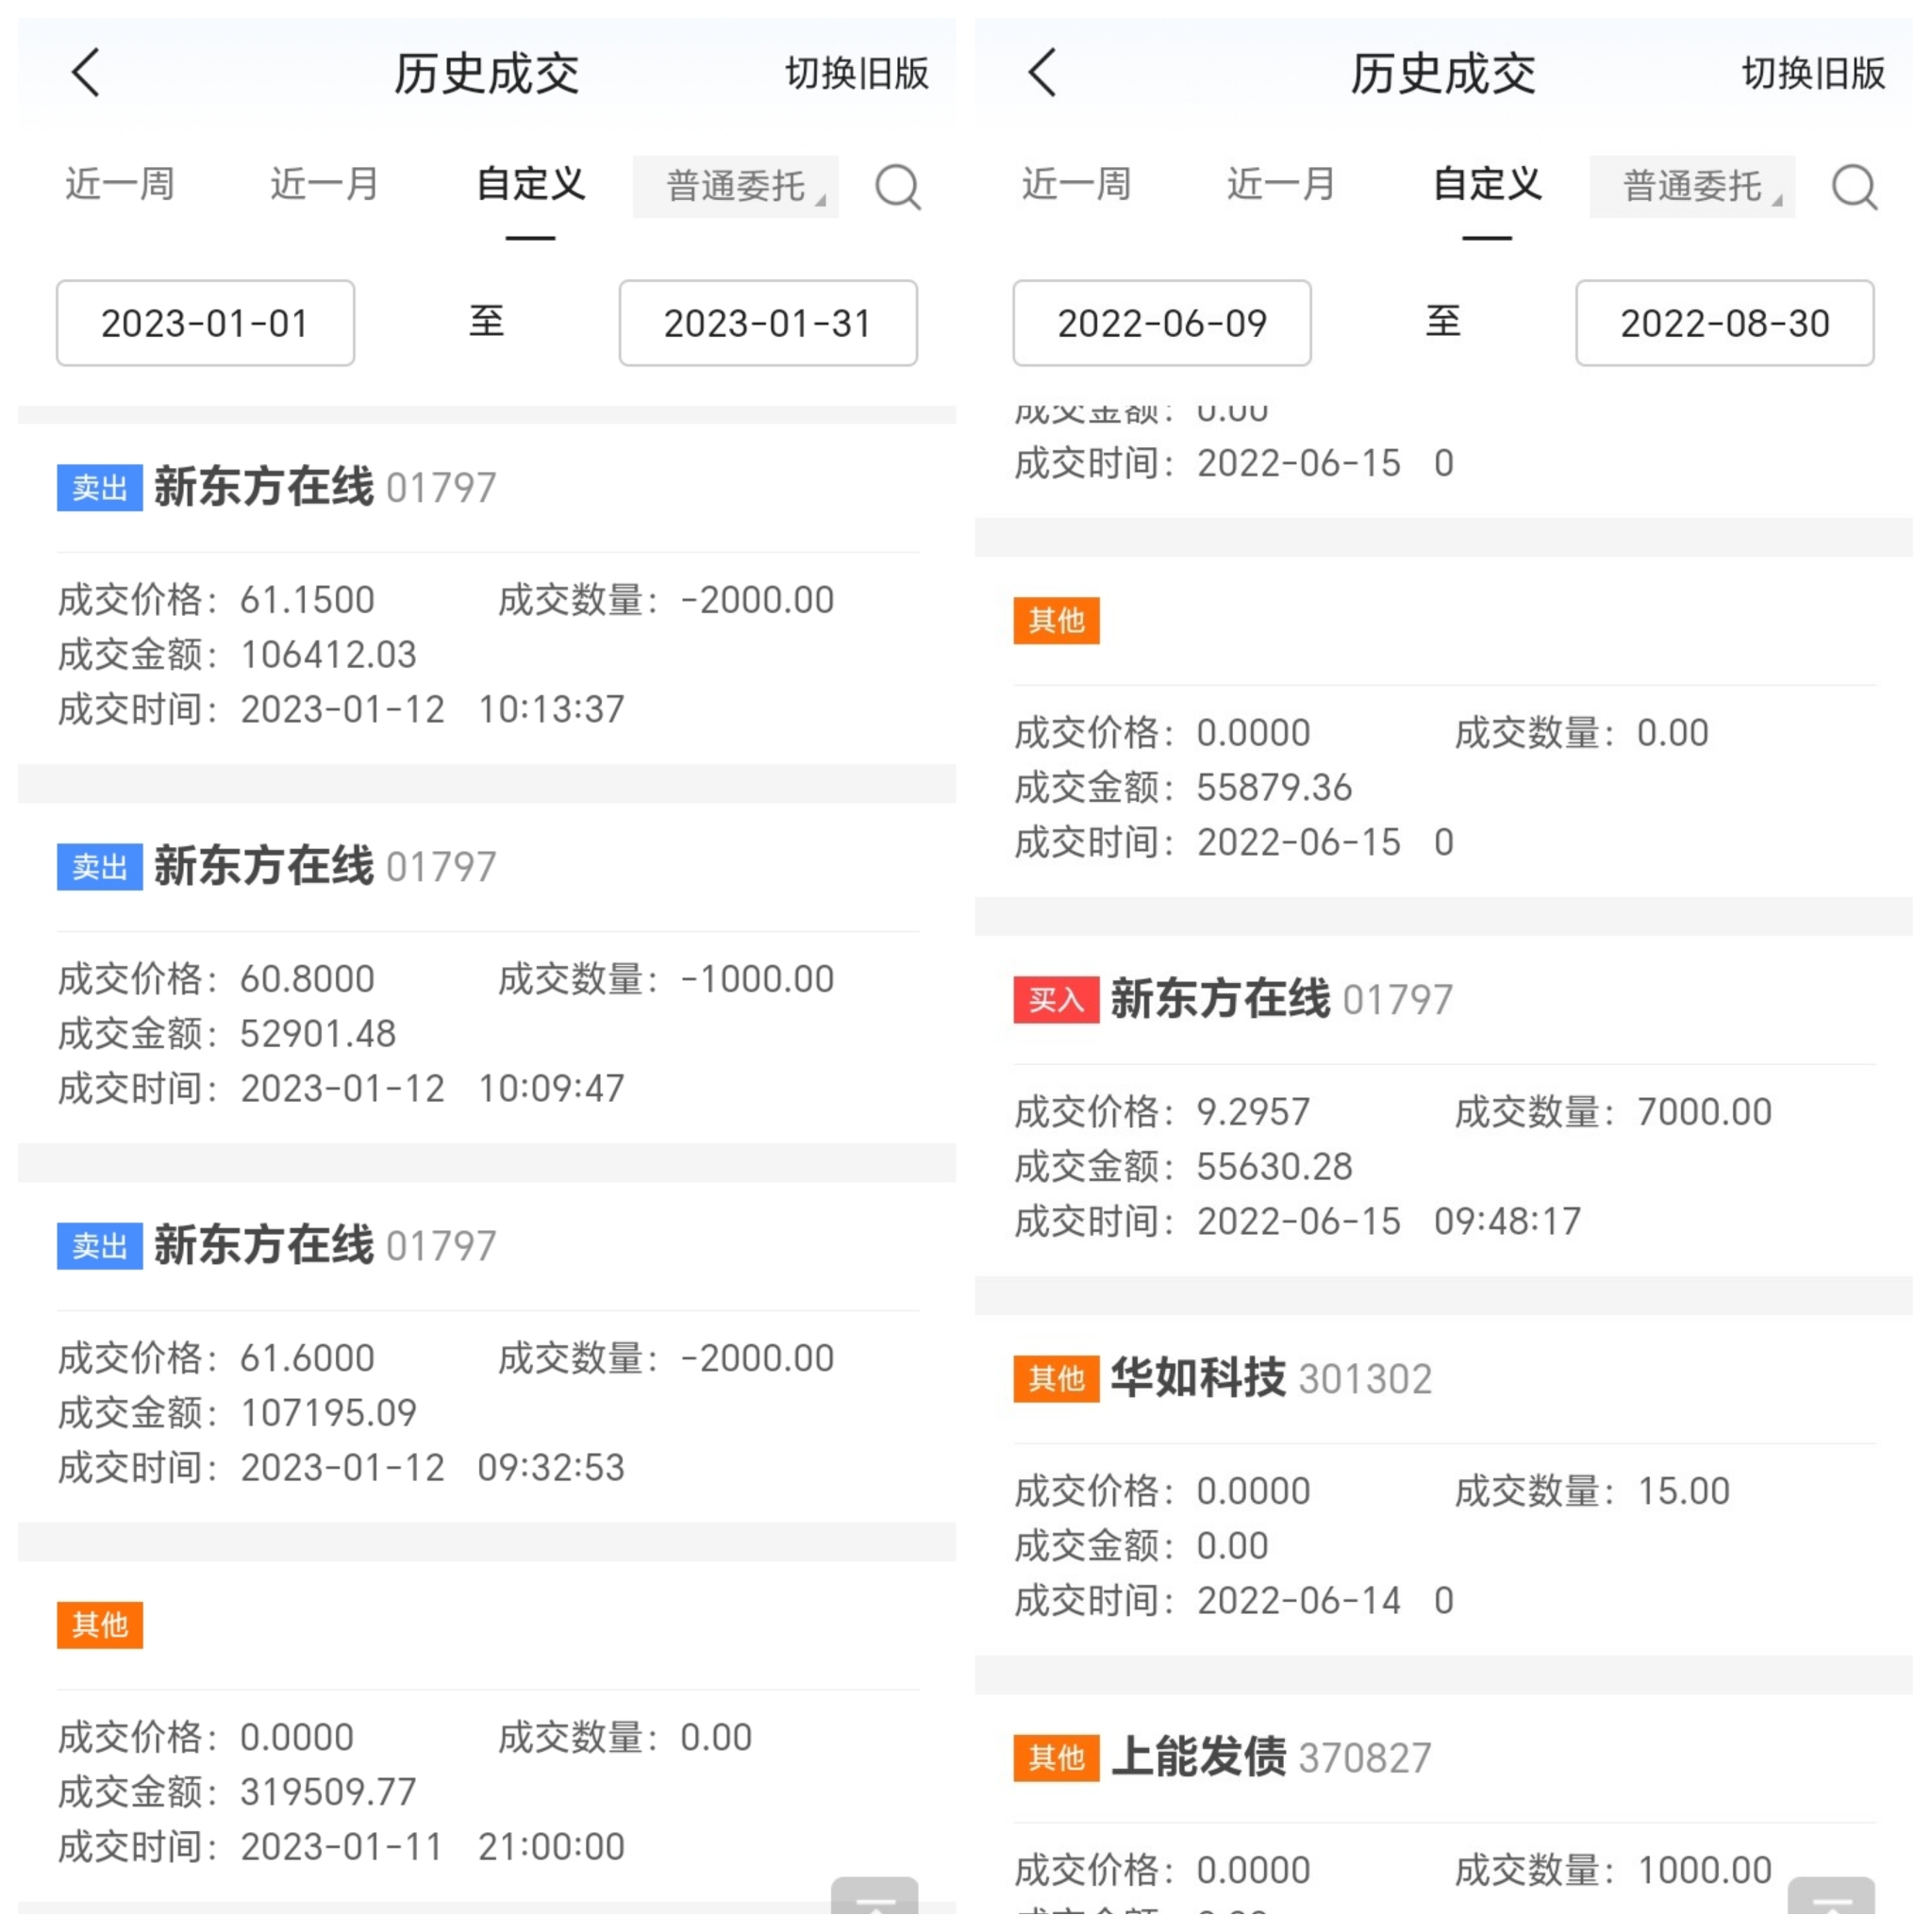Tap 切换旧版 in the left panel

point(857,73)
